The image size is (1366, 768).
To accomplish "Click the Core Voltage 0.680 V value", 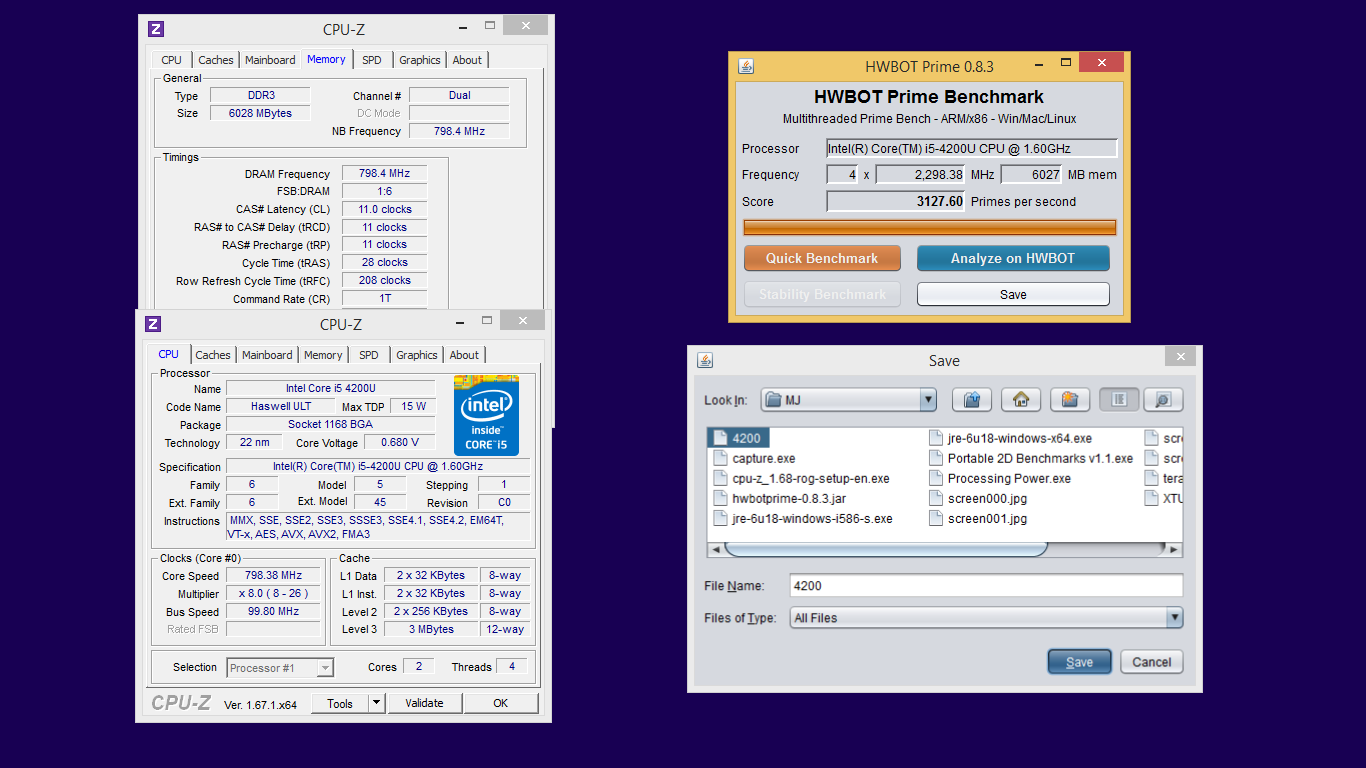I will (x=400, y=442).
